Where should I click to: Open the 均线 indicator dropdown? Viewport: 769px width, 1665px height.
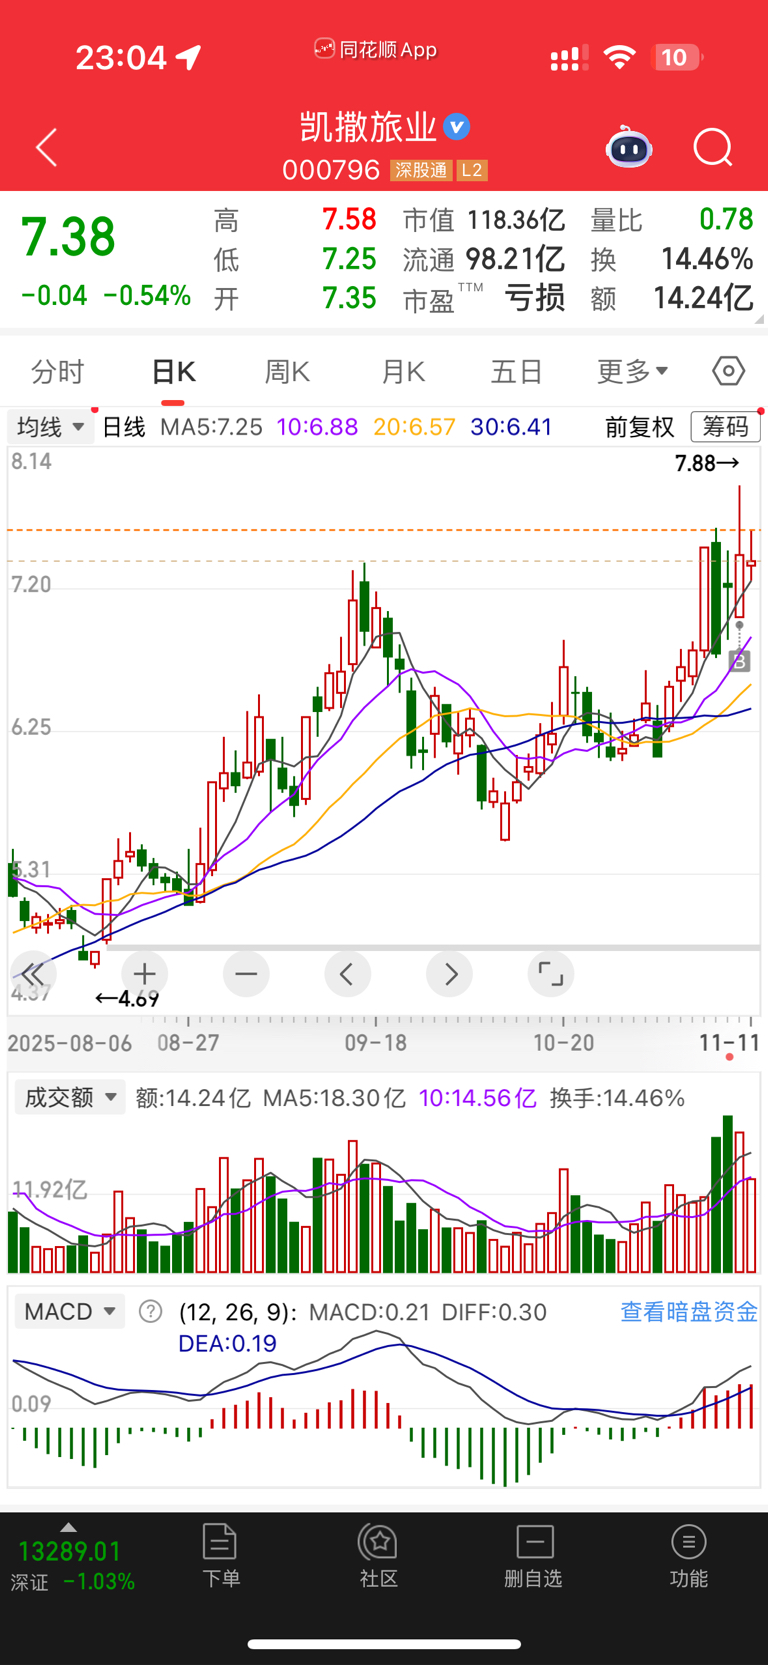pyautogui.click(x=50, y=427)
